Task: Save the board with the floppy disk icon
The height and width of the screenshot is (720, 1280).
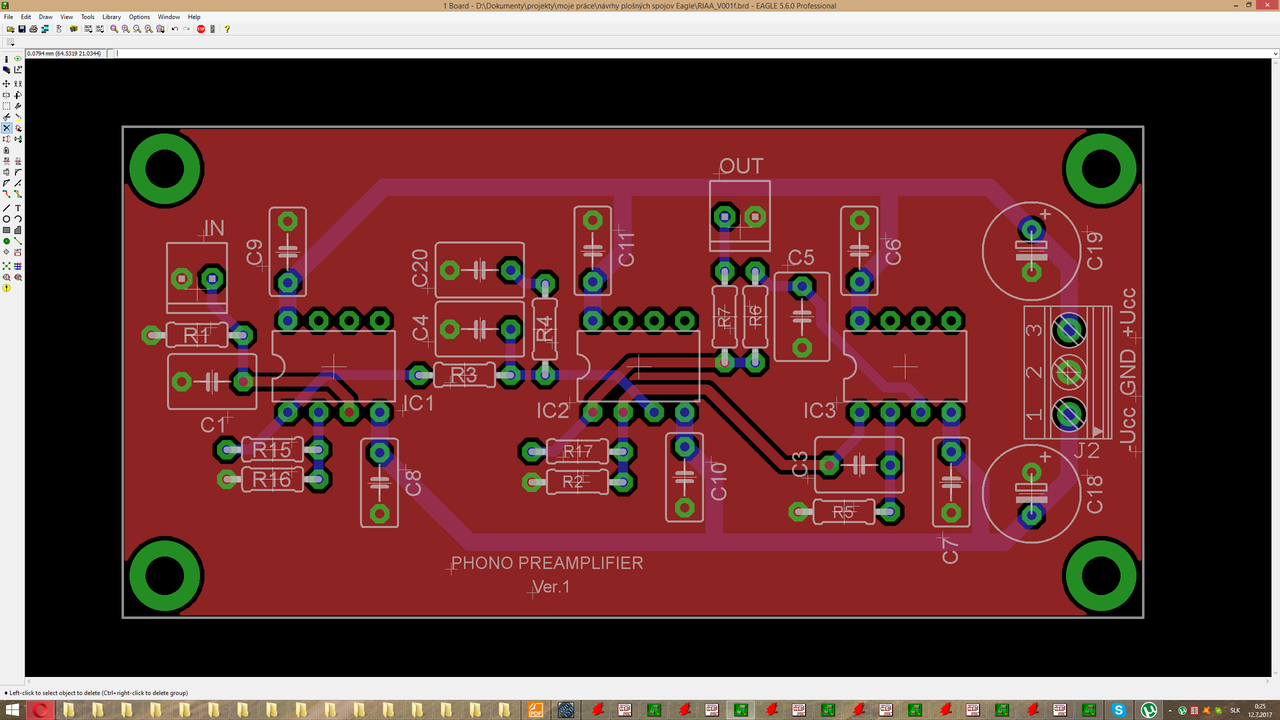Action: 21,29
